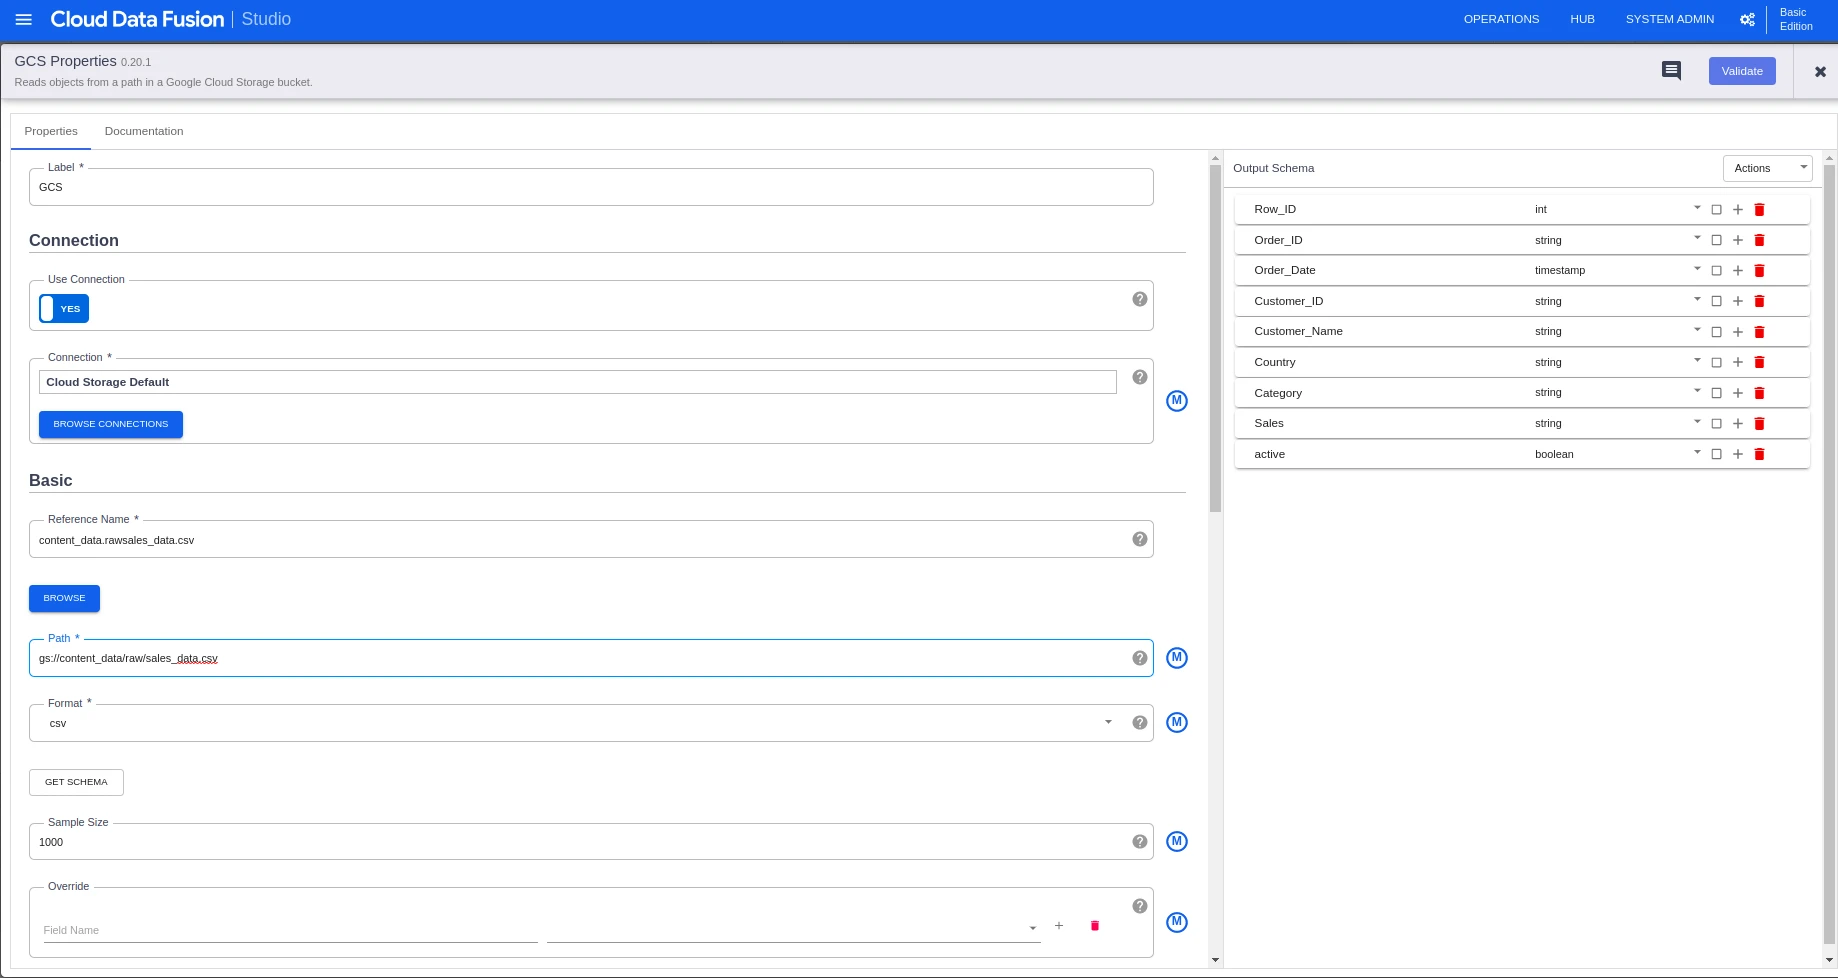Click the Cloud Data Fusion logo link
This screenshot has height=978, width=1838.
(137, 19)
